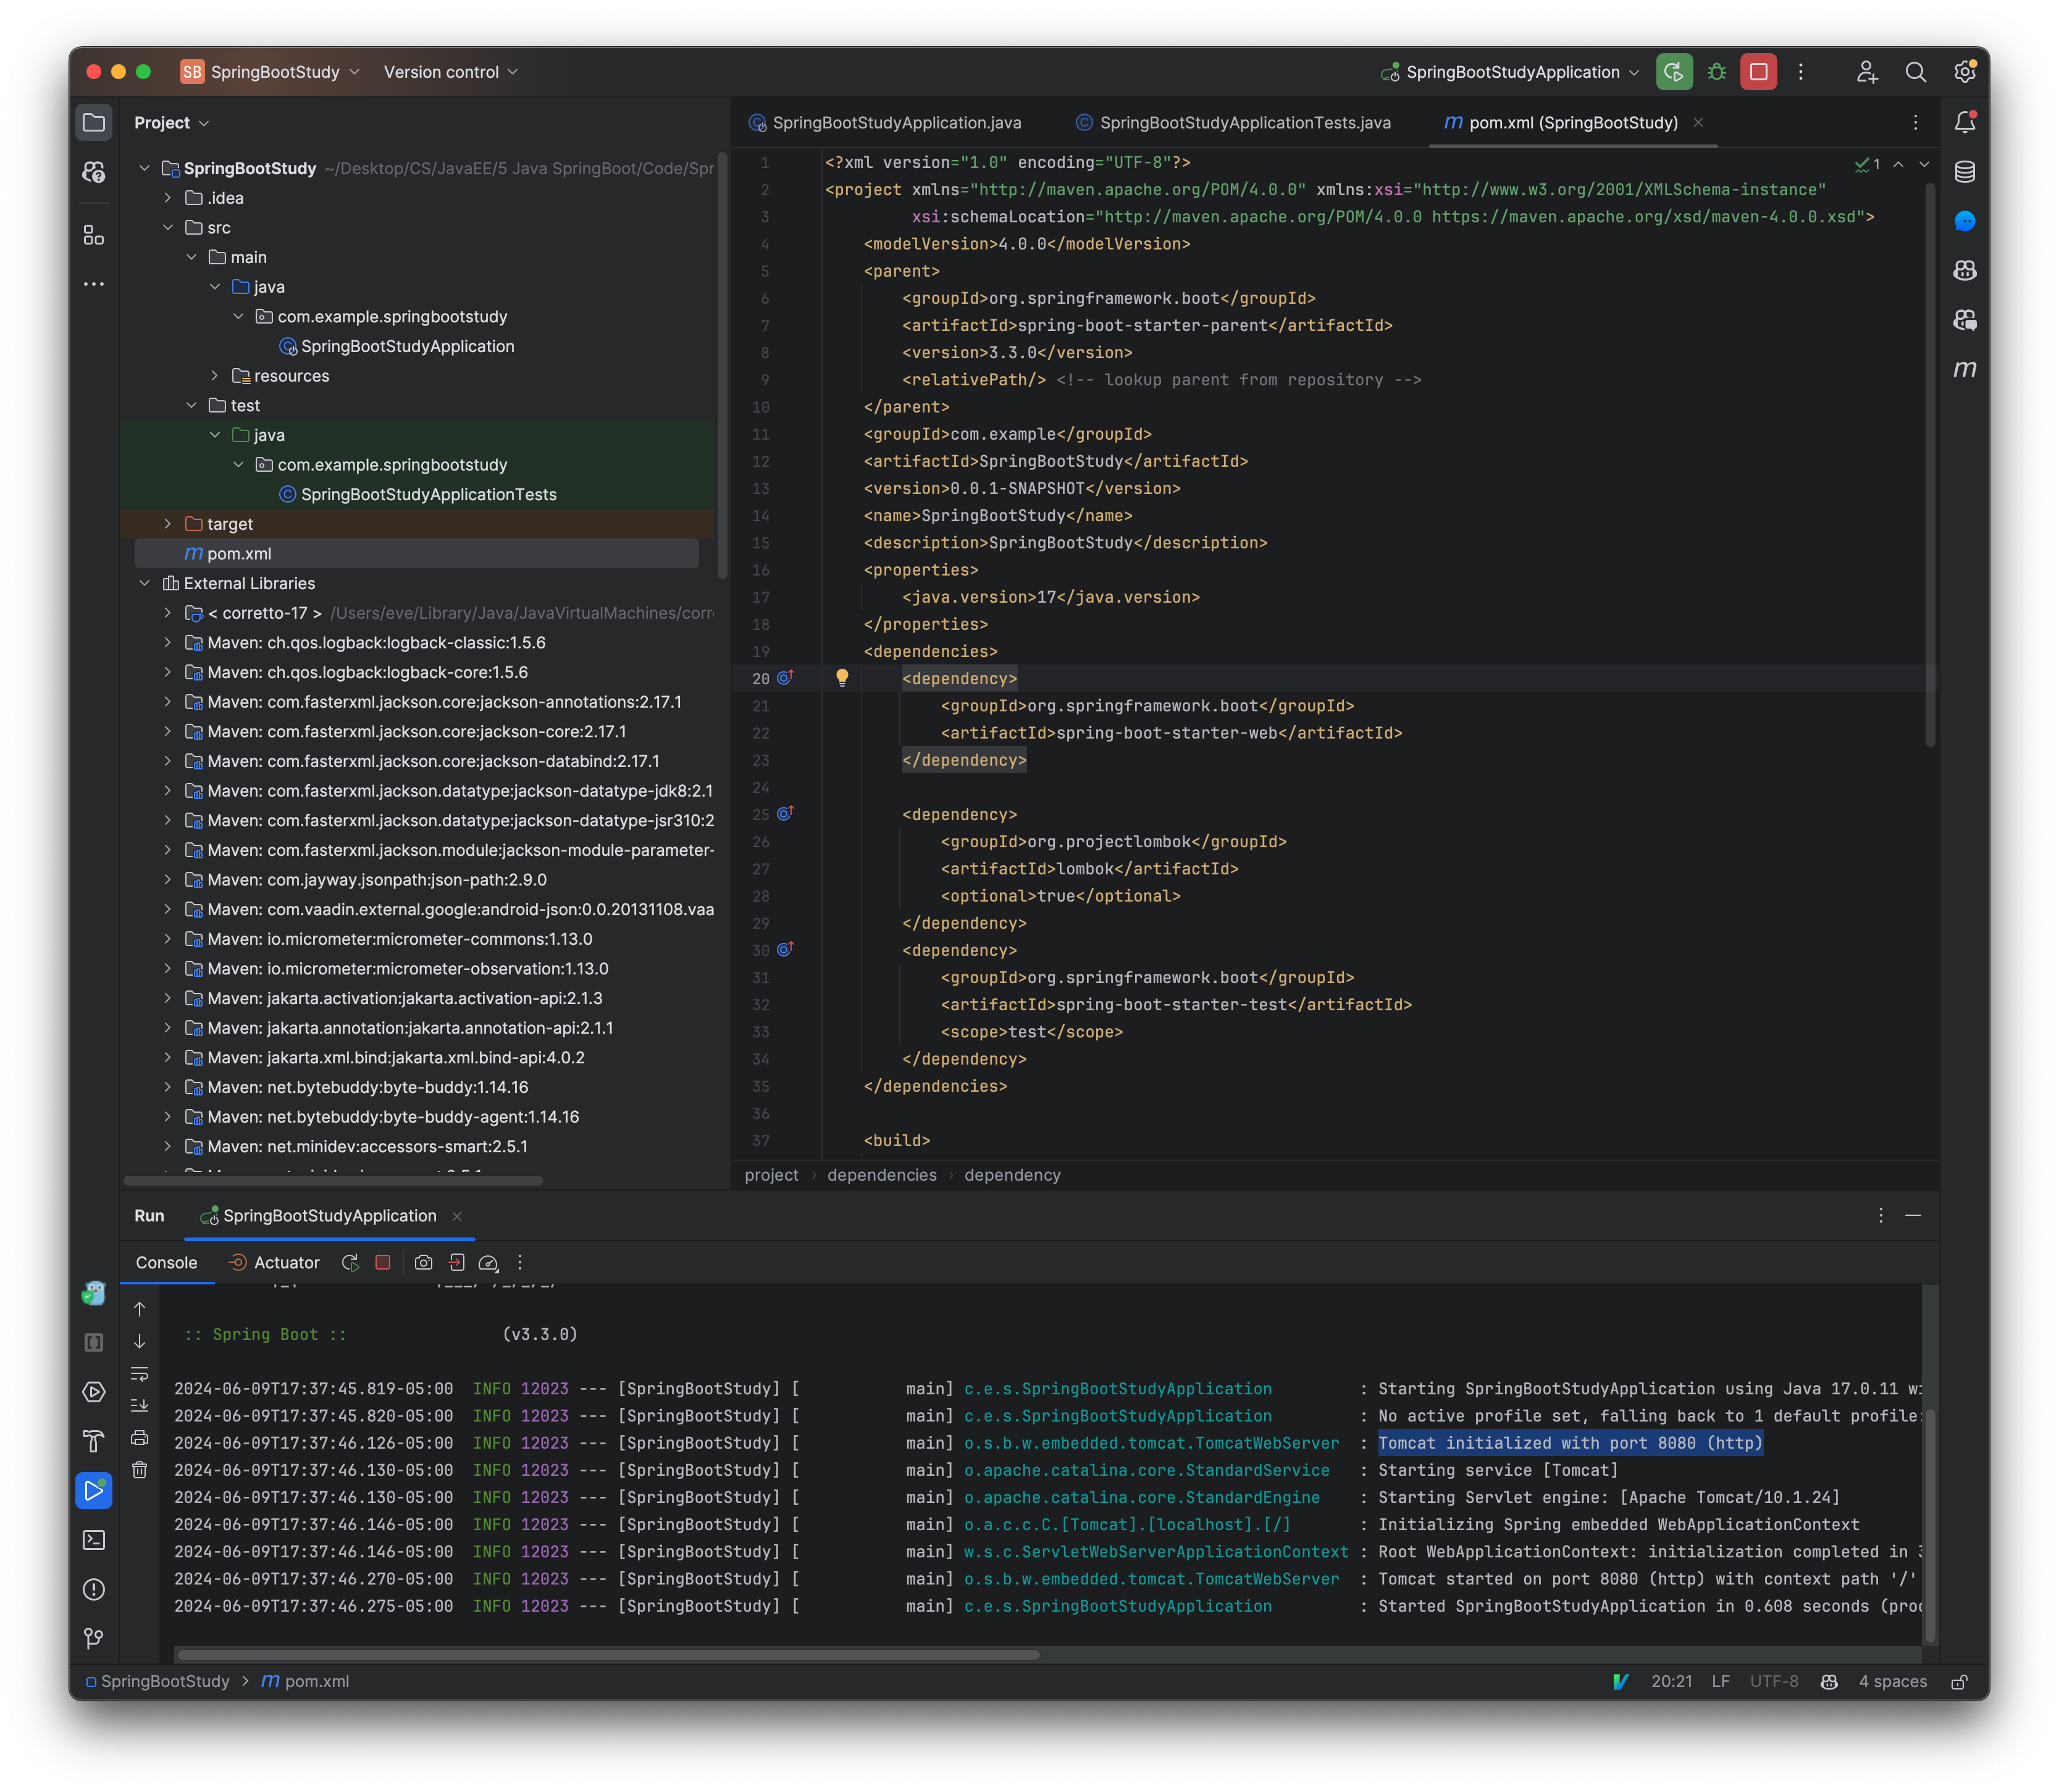This screenshot has width=2059, height=1792.
Task: Click the Build (hammer) icon in sidebar
Action: point(94,1442)
